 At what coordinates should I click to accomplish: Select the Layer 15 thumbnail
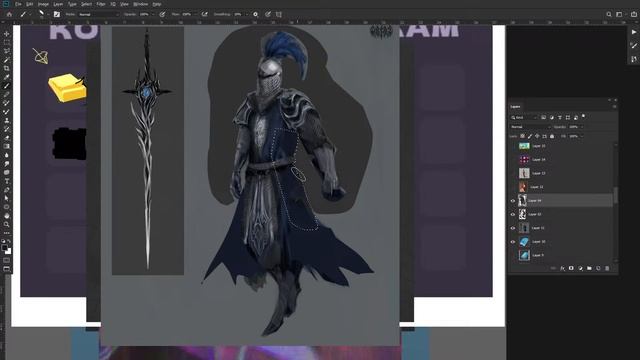(x=524, y=146)
